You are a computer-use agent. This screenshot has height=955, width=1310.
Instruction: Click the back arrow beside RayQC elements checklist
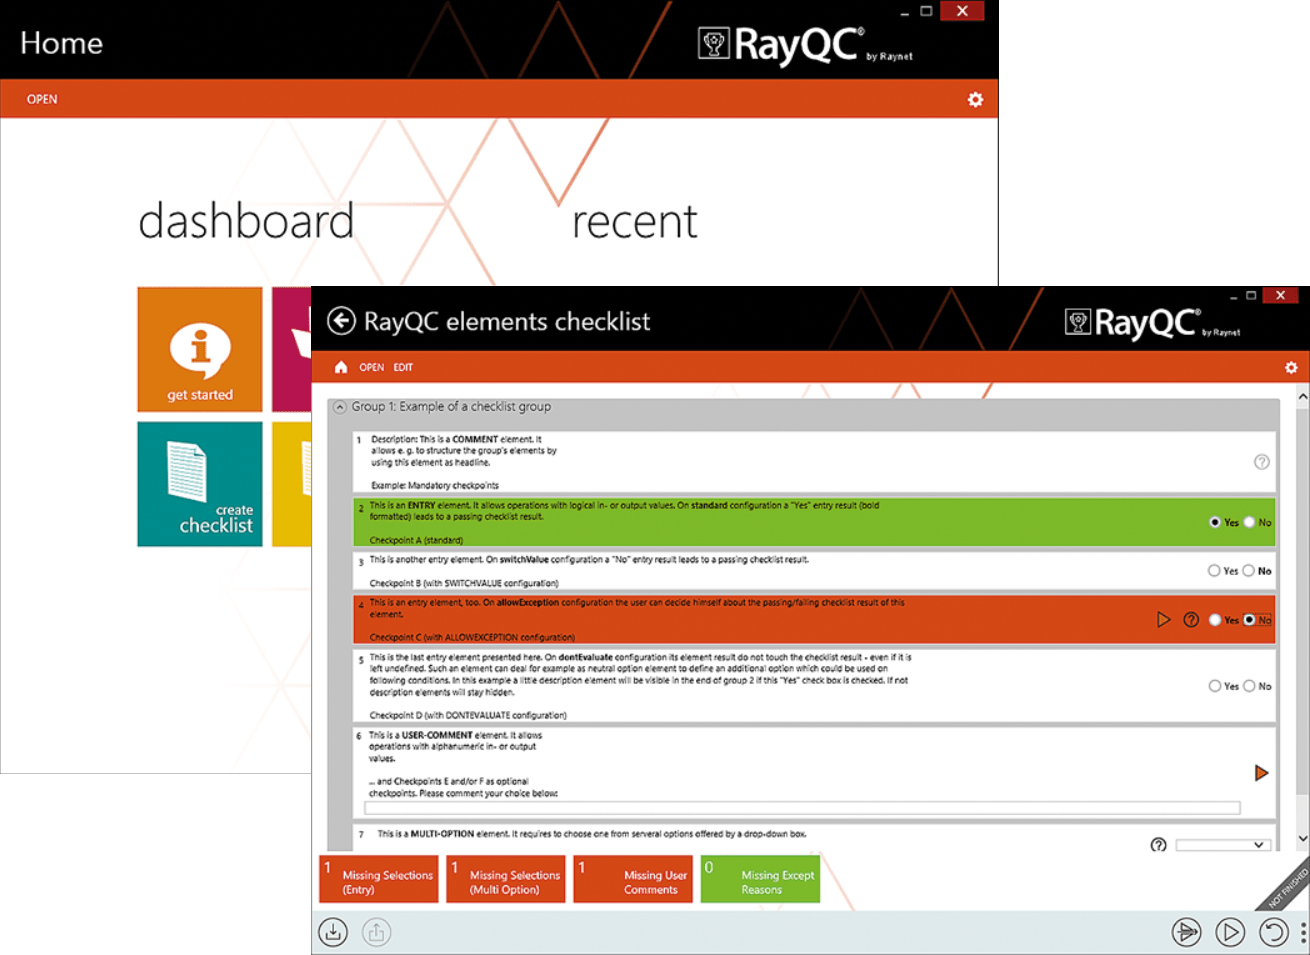click(342, 320)
